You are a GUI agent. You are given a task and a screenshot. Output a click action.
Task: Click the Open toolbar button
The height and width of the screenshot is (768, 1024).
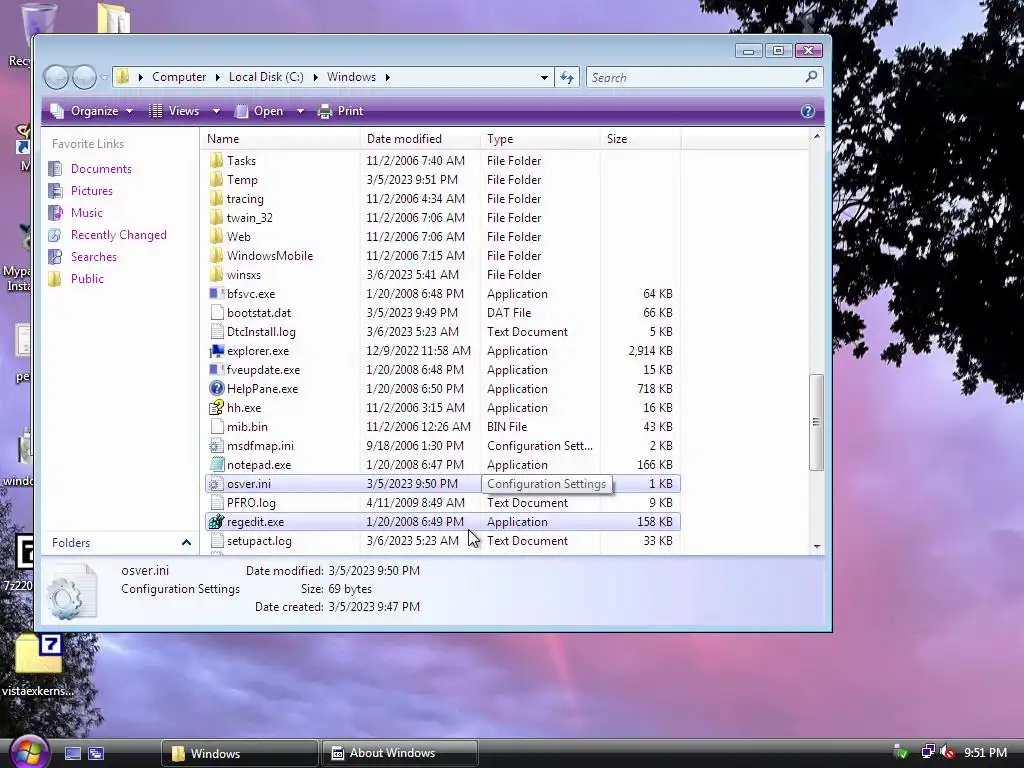[260, 111]
